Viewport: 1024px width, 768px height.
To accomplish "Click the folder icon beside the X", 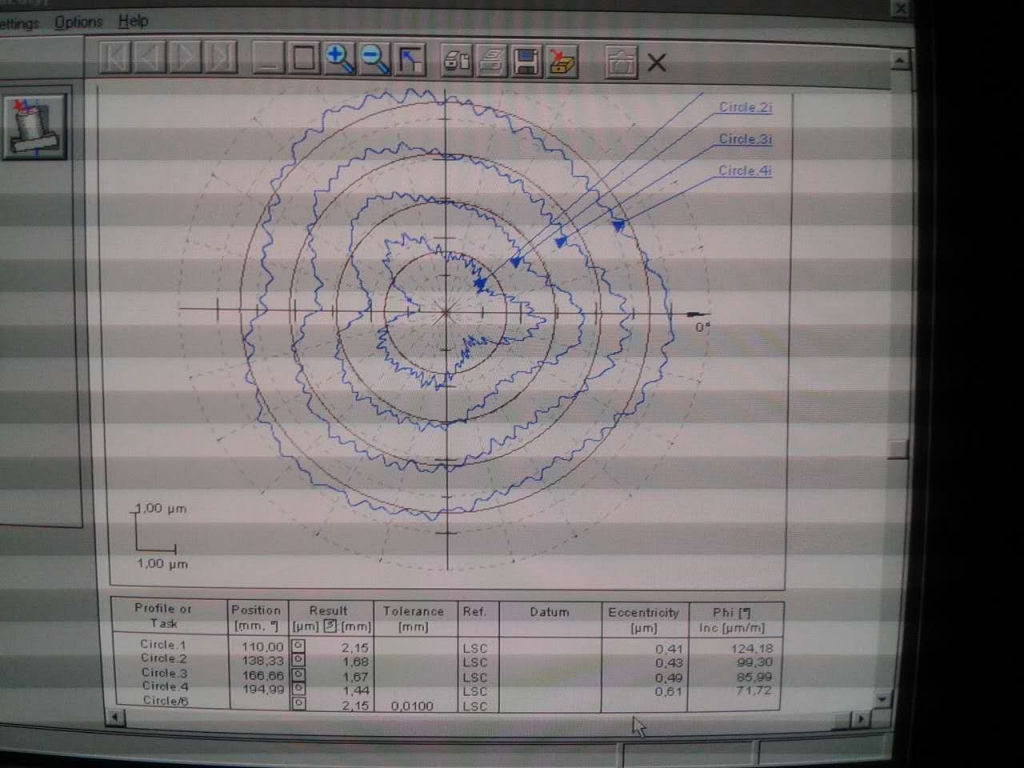I will (621, 62).
